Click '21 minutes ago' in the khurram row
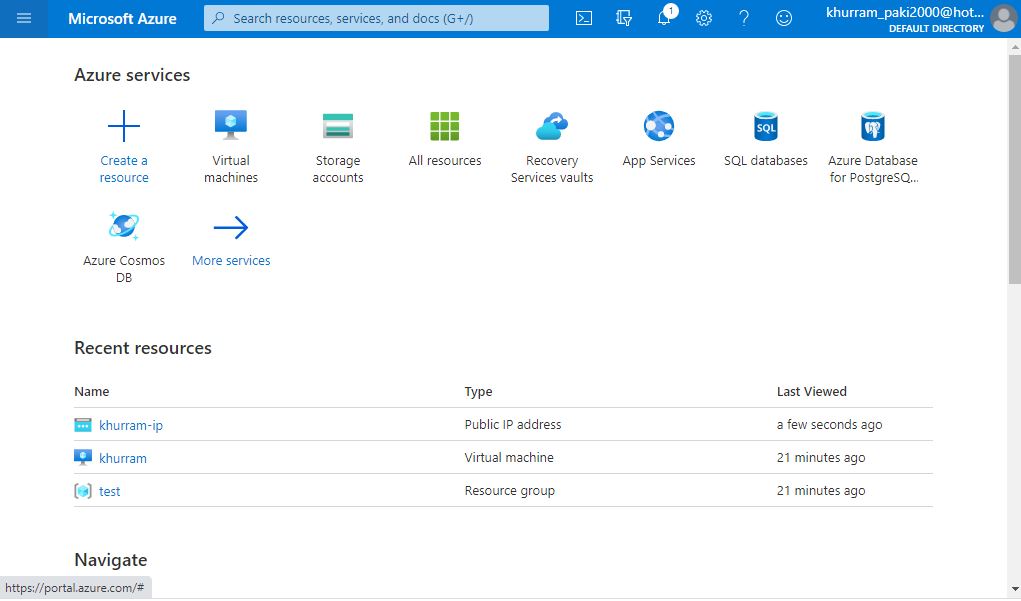1021x601 pixels. pyautogui.click(x=820, y=458)
